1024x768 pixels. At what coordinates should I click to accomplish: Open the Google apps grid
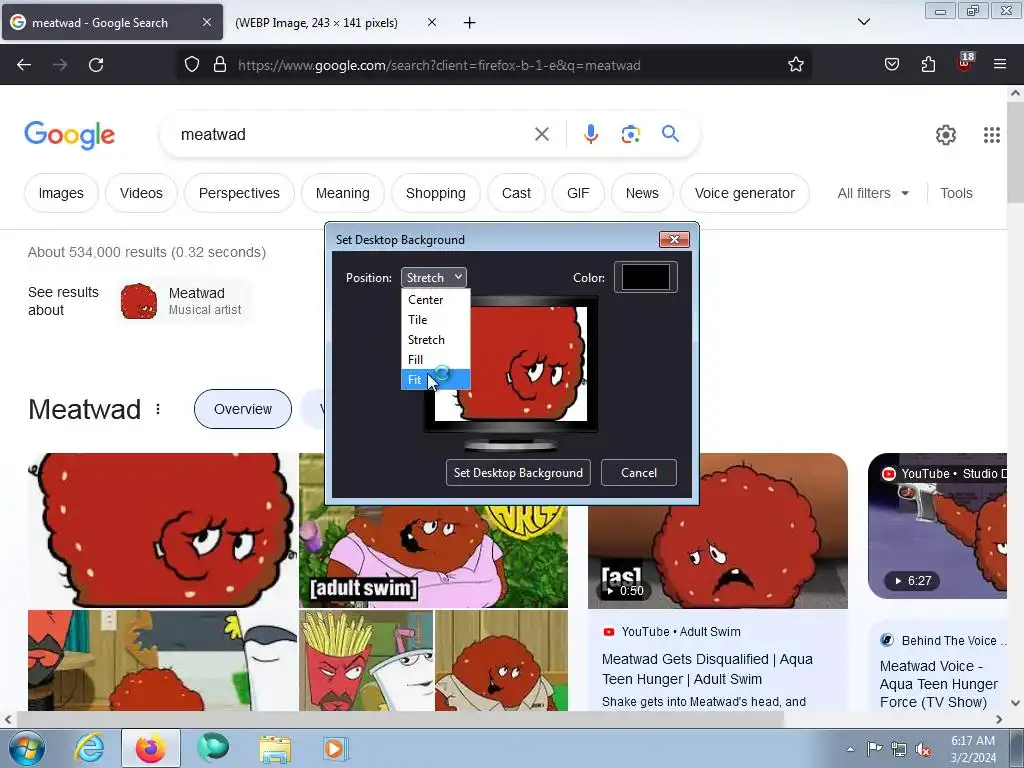click(x=992, y=135)
